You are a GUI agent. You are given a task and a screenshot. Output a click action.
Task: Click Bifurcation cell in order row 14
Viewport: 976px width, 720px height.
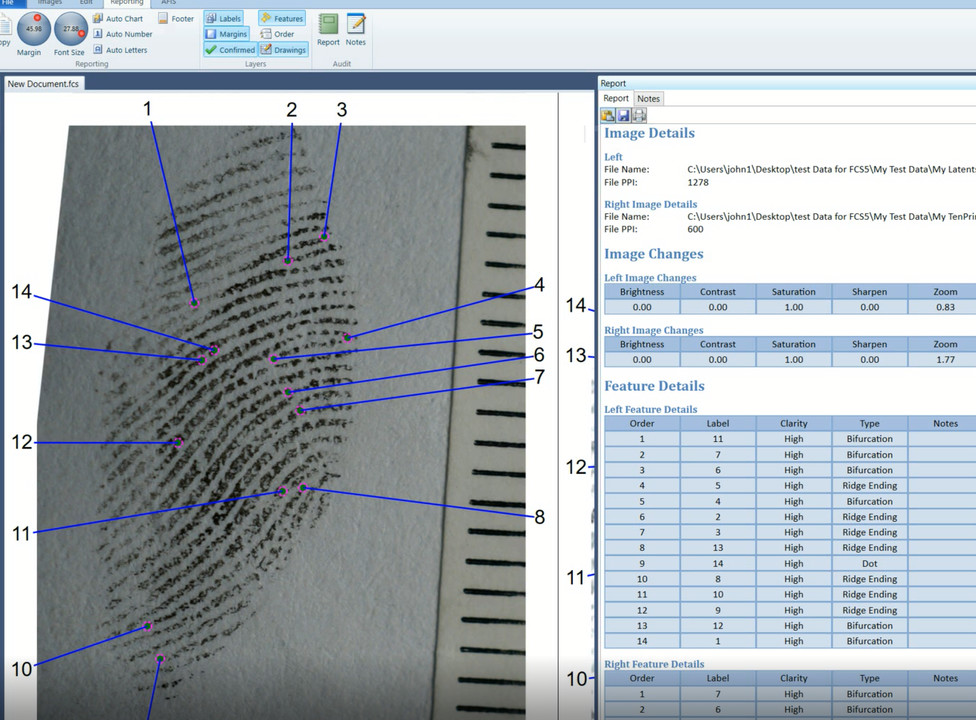coord(870,641)
